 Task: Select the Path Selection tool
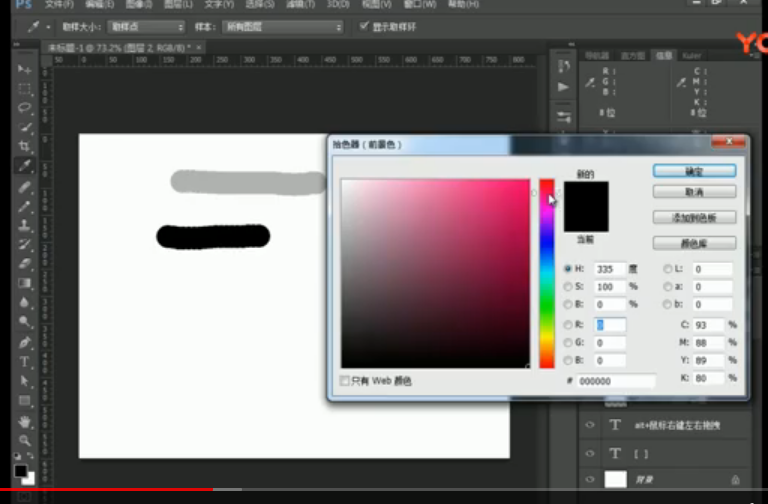(x=24, y=381)
